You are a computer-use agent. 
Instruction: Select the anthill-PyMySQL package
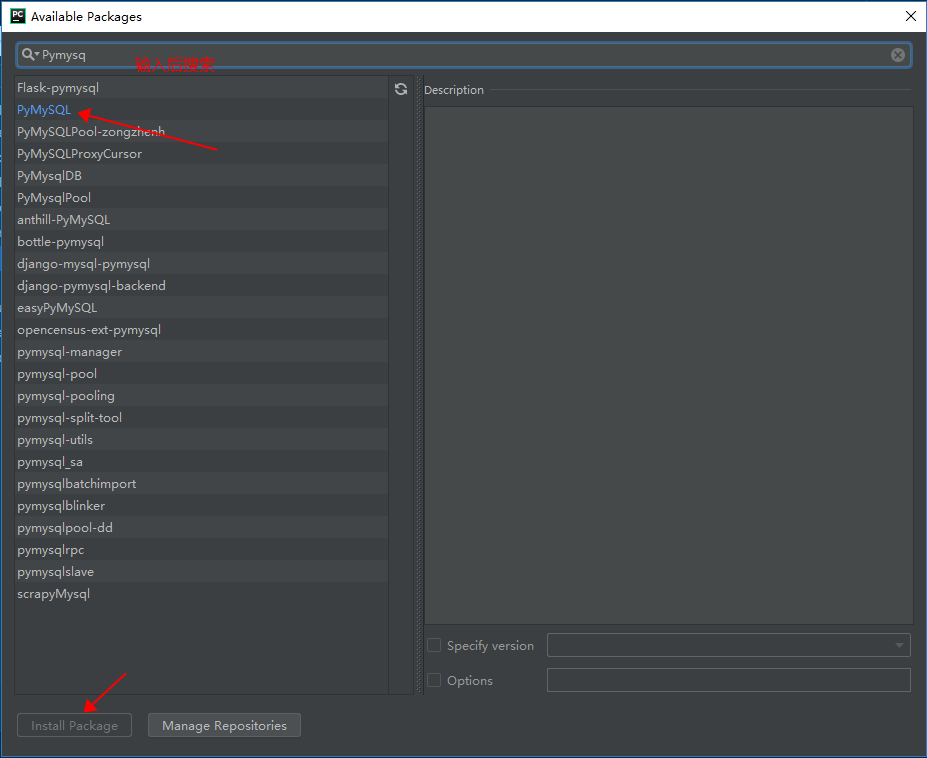(202, 219)
